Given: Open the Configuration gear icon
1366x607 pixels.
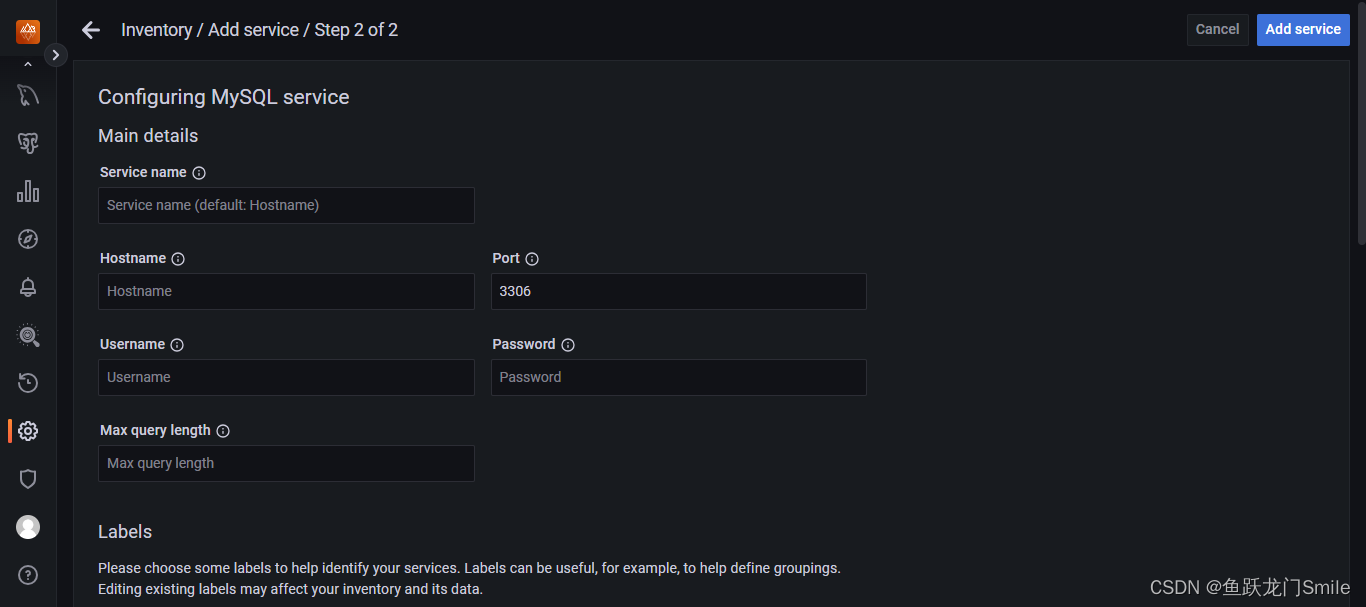Looking at the screenshot, I should (28, 431).
